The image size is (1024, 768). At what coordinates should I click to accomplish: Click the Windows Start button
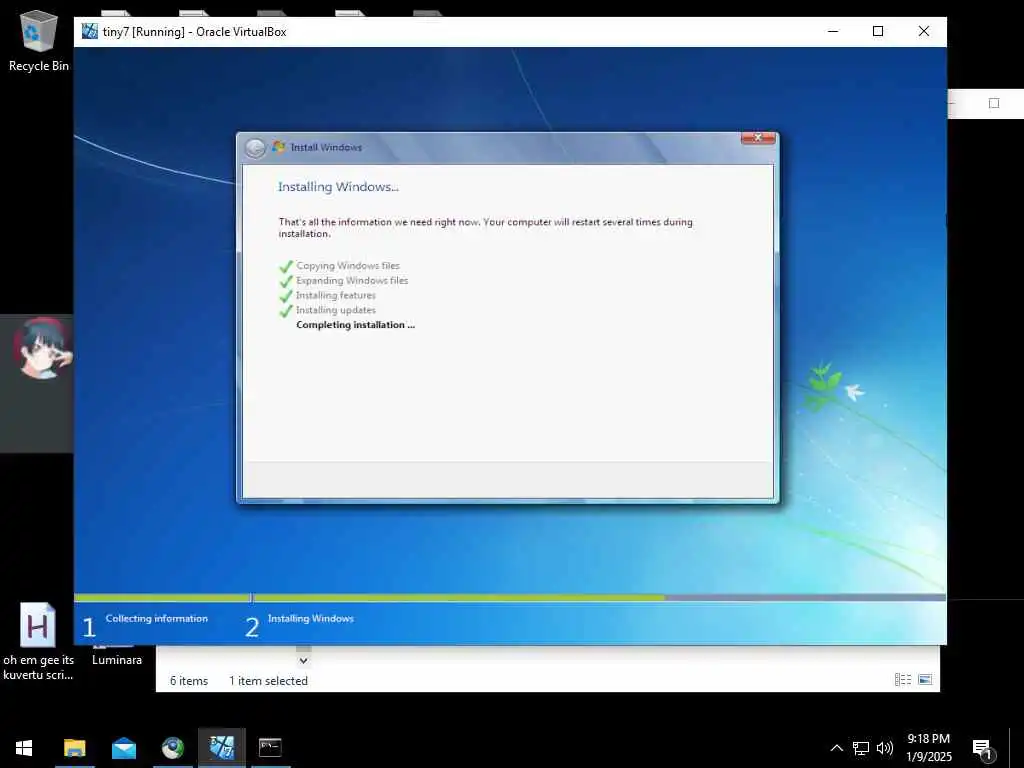pos(24,747)
